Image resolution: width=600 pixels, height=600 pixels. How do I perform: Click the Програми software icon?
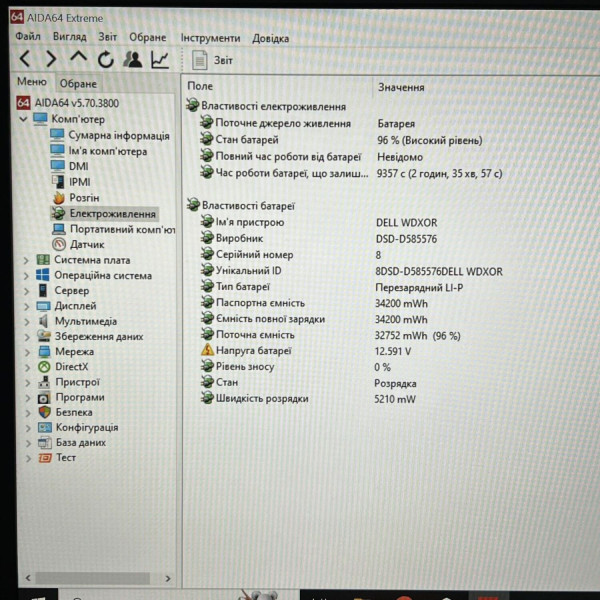[x=44, y=398]
